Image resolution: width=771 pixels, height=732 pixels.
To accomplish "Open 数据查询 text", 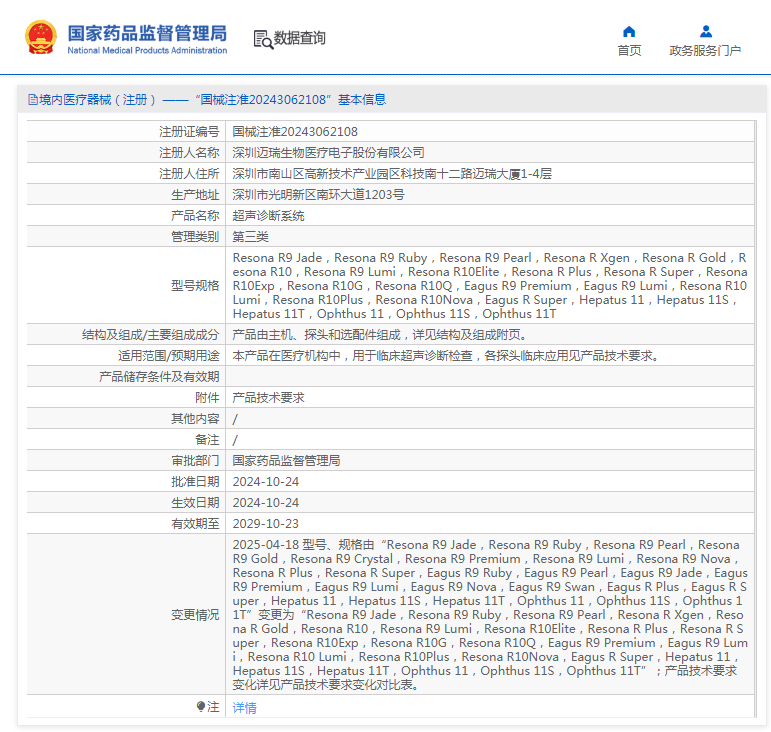I will (x=299, y=38).
